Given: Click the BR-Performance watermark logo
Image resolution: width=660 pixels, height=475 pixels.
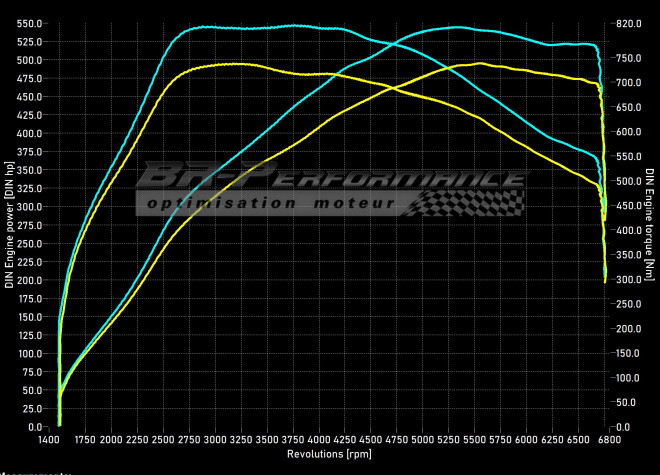Looking at the screenshot, I should (330, 178).
